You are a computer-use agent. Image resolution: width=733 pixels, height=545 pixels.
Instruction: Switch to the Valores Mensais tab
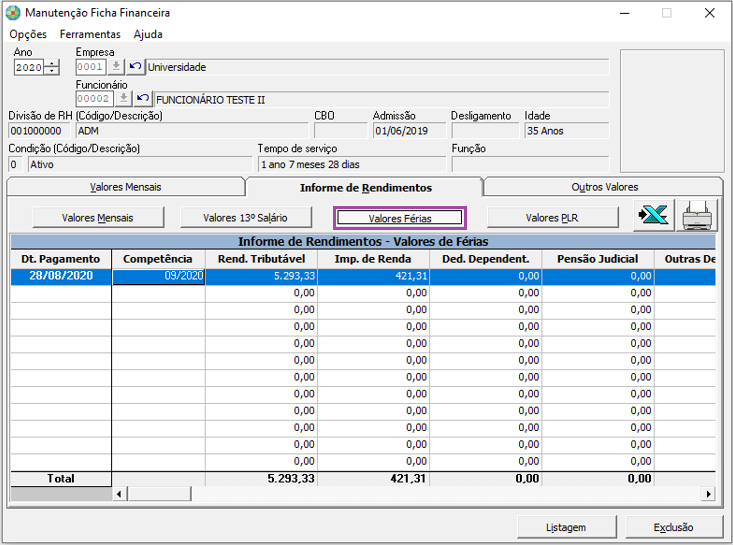[125, 187]
